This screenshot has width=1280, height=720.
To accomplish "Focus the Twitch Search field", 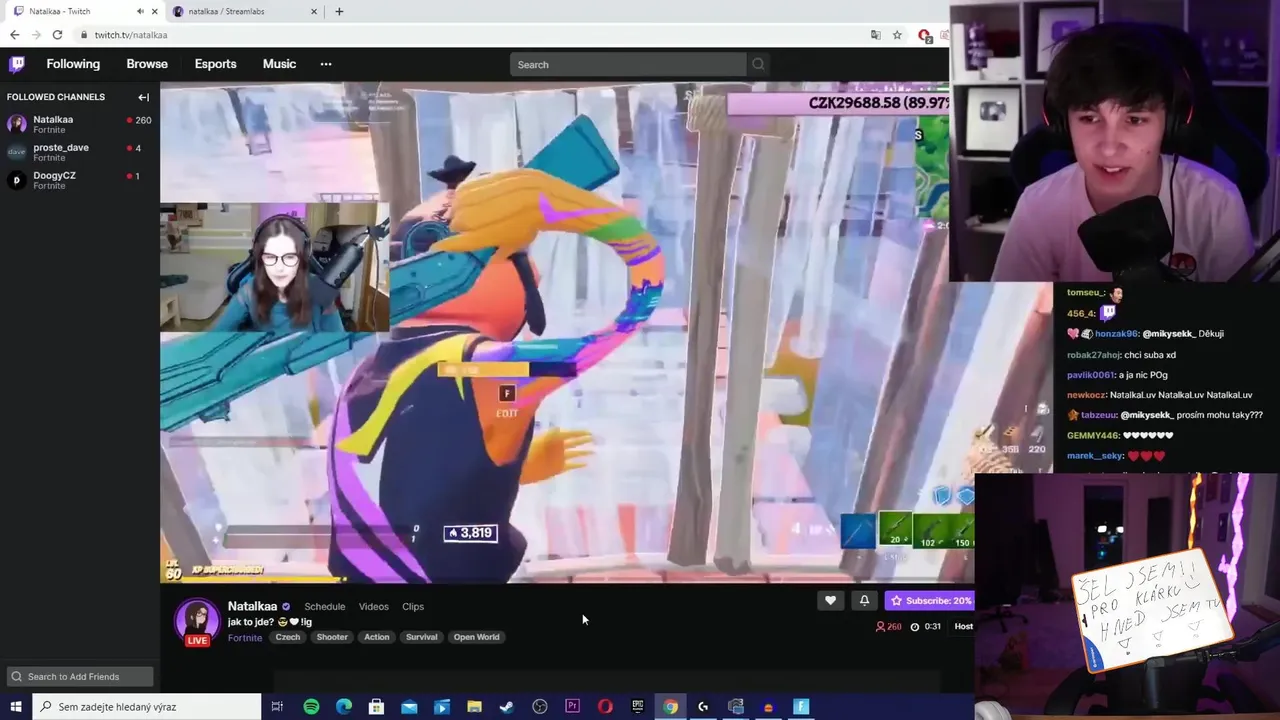I will click(x=628, y=64).
